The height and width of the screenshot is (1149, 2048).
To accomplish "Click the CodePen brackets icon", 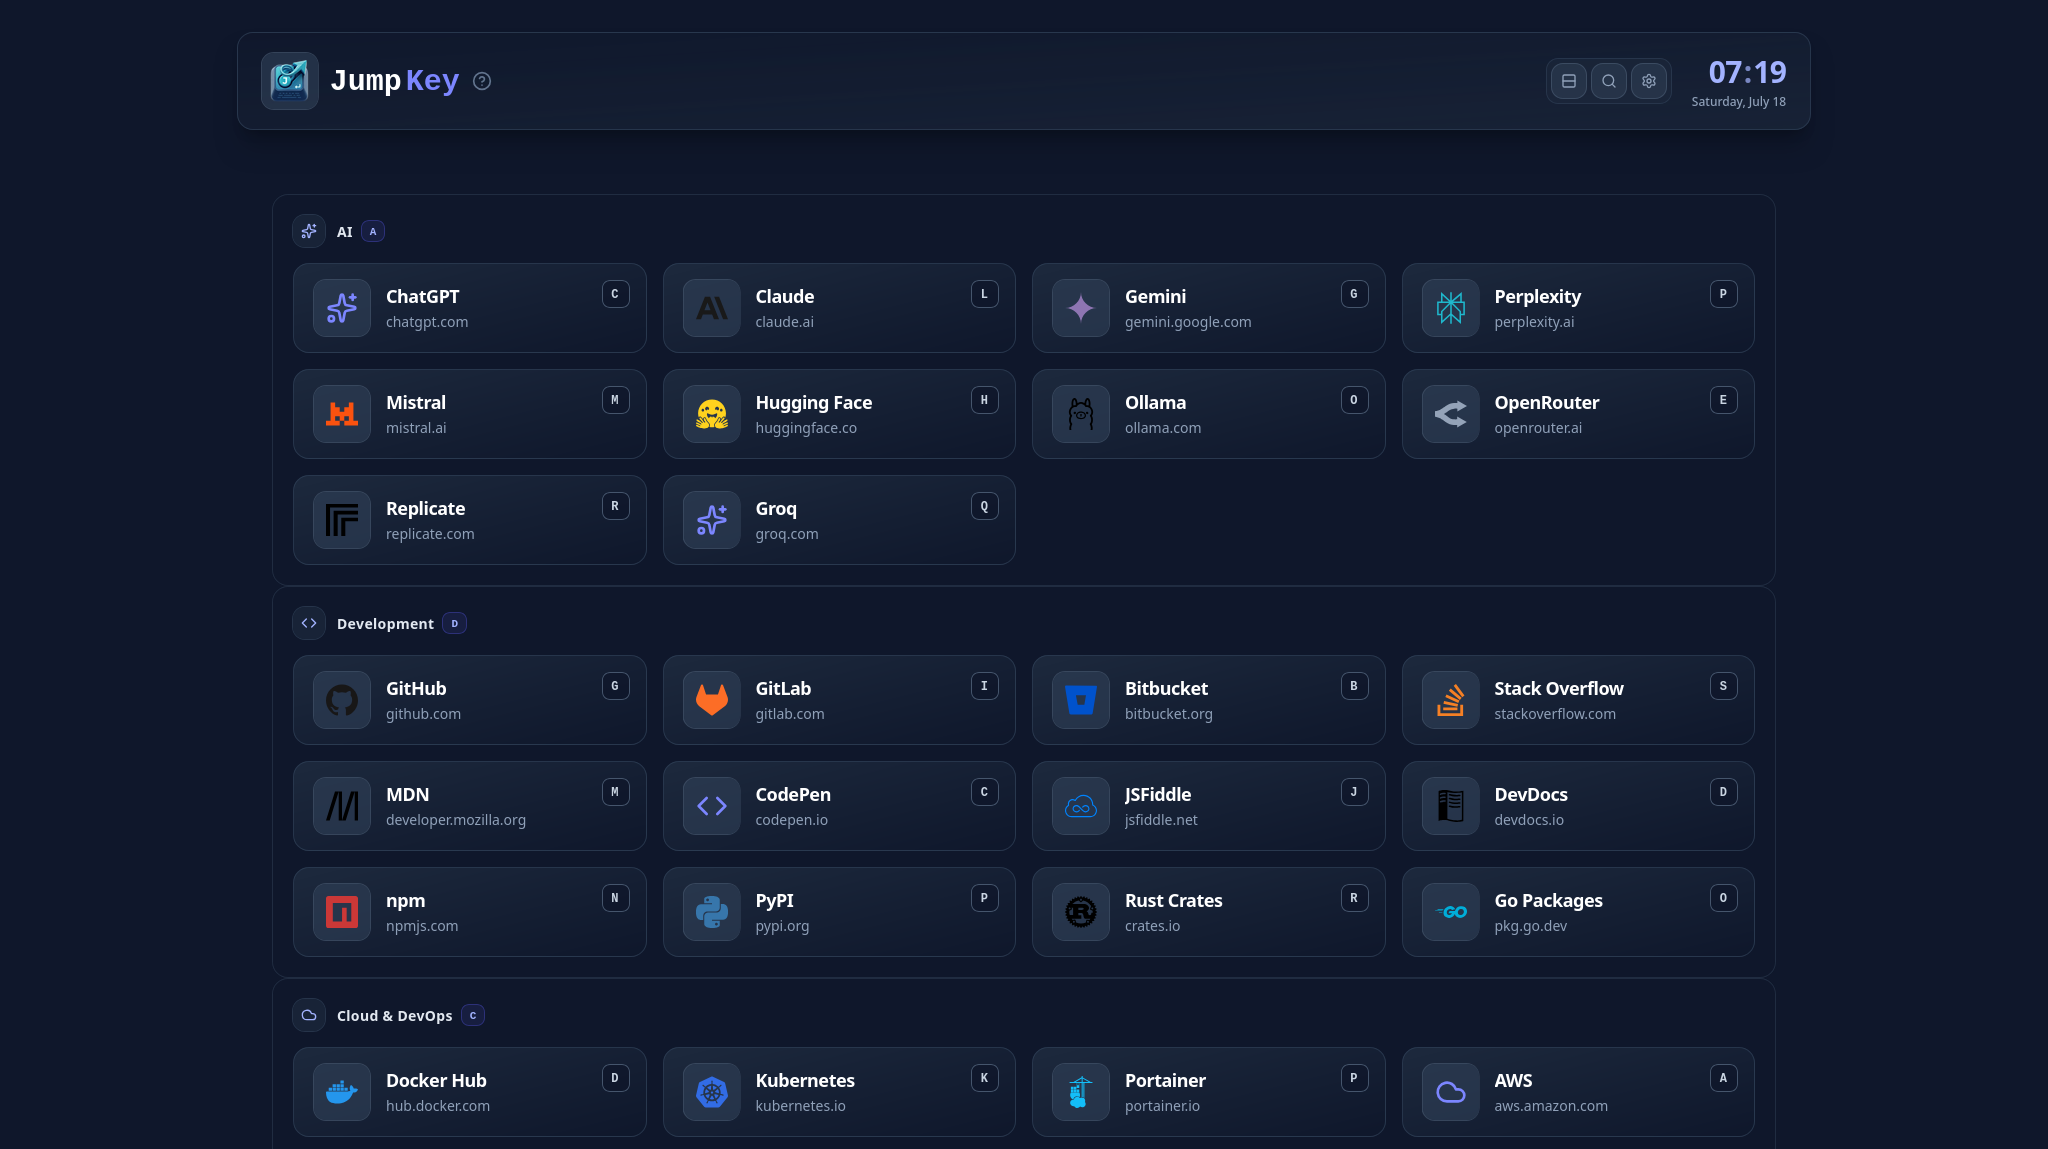I will tap(712, 806).
